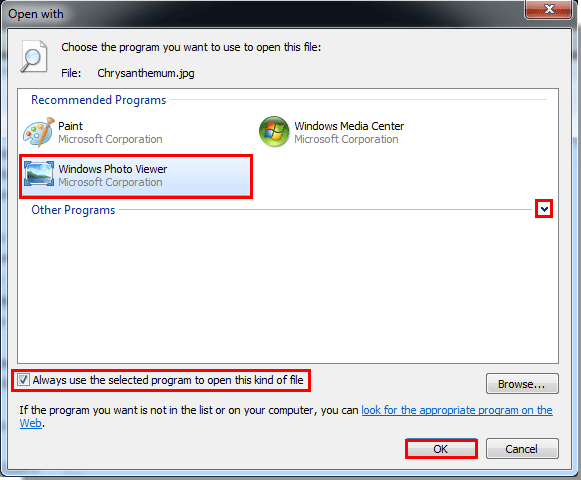This screenshot has height=480, width=581.
Task: Toggle the Always use selected program checkbox
Action: (23, 380)
